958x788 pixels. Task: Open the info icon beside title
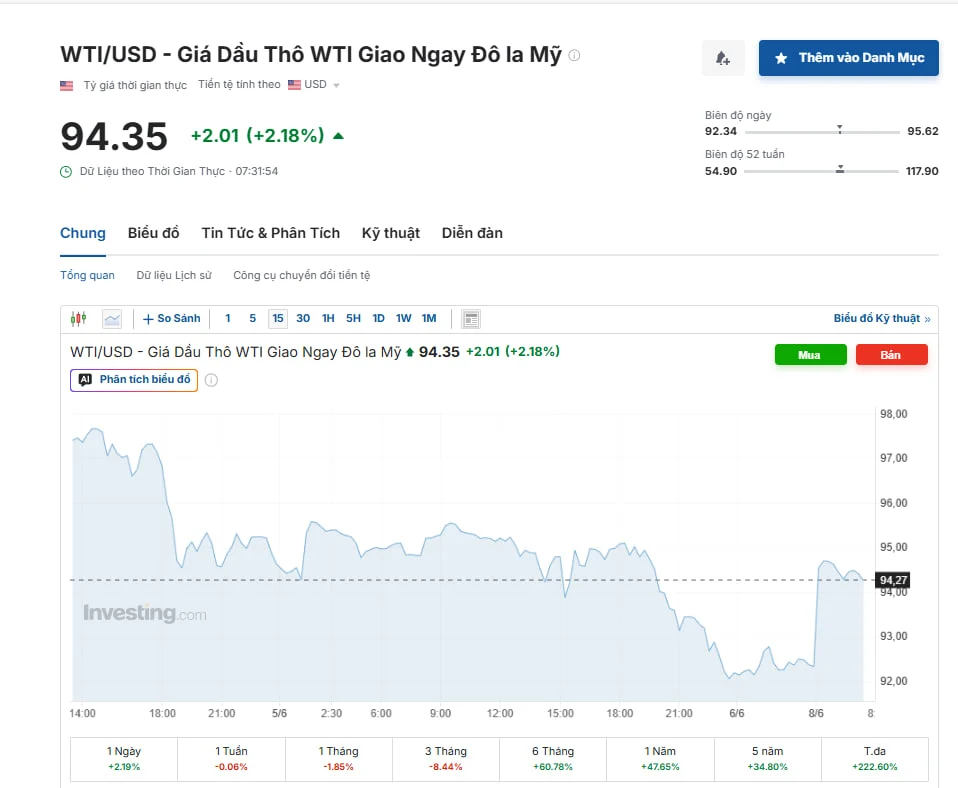pyautogui.click(x=574, y=55)
